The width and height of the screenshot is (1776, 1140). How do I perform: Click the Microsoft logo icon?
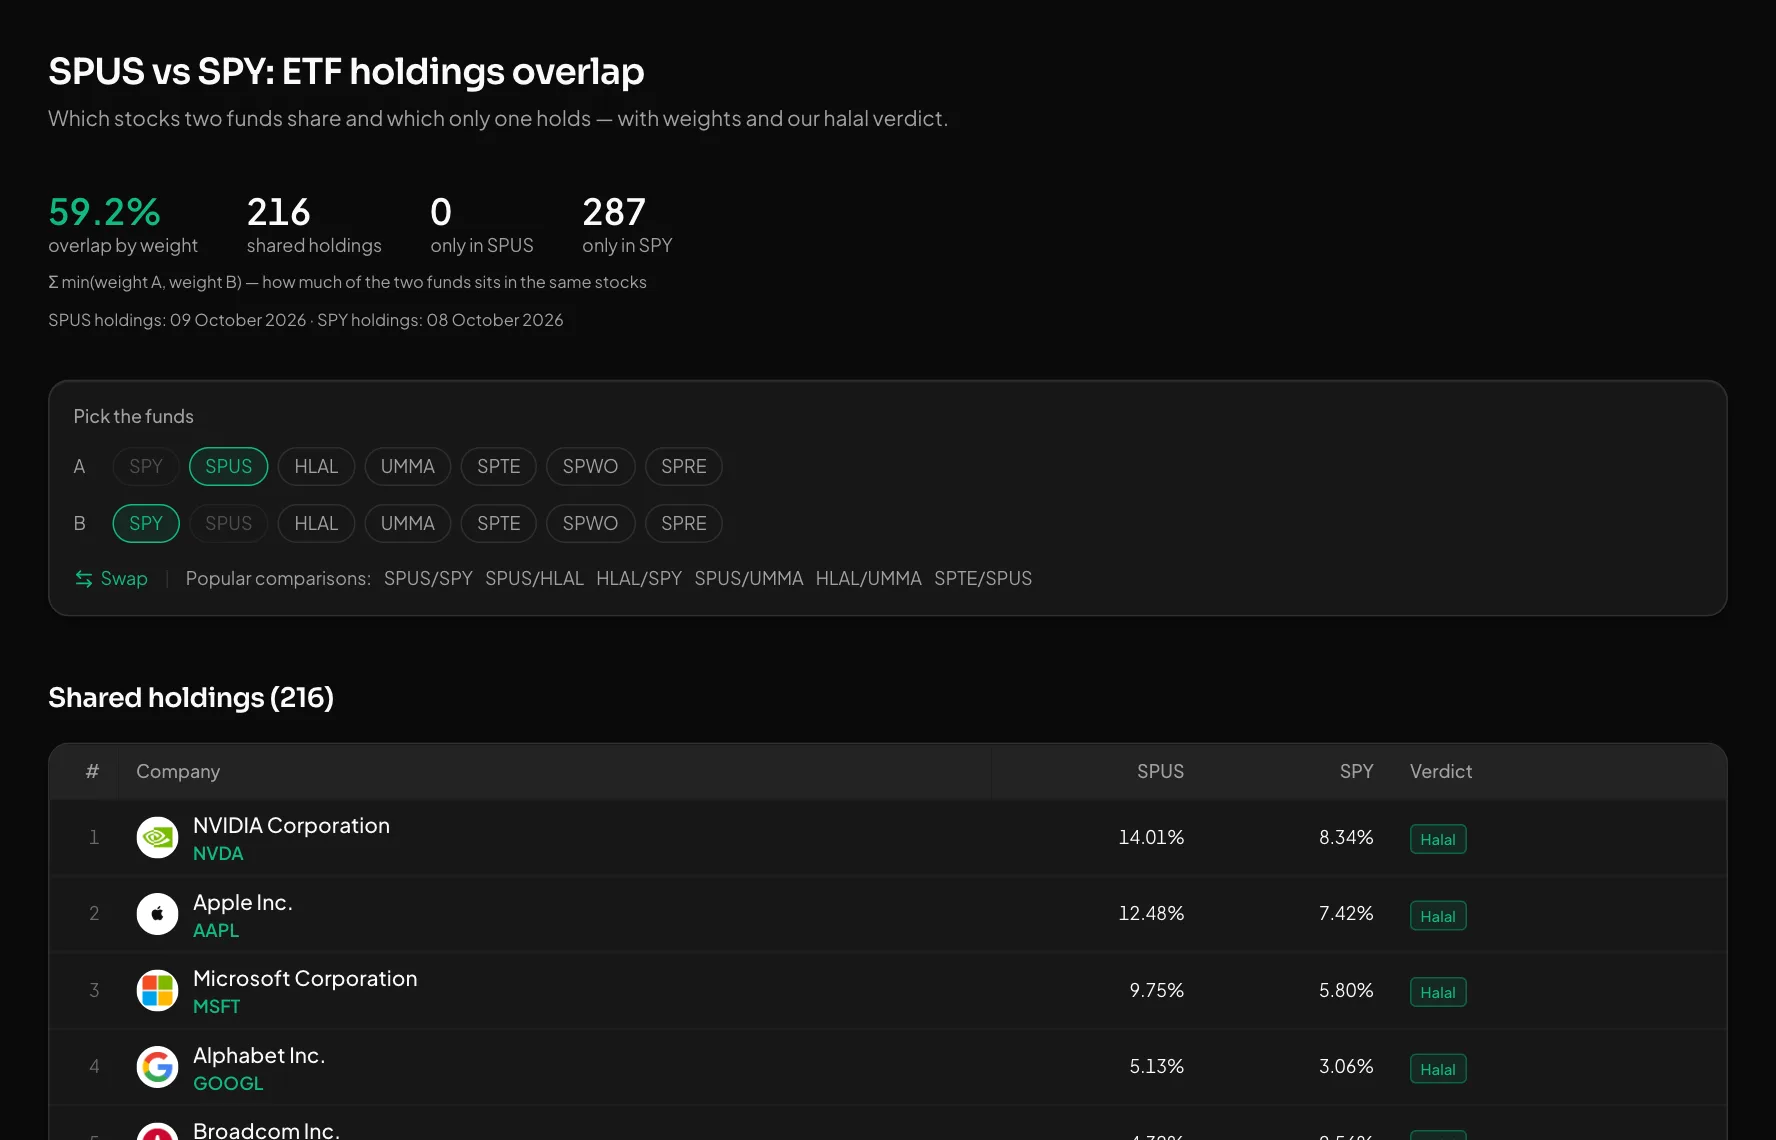tap(157, 991)
